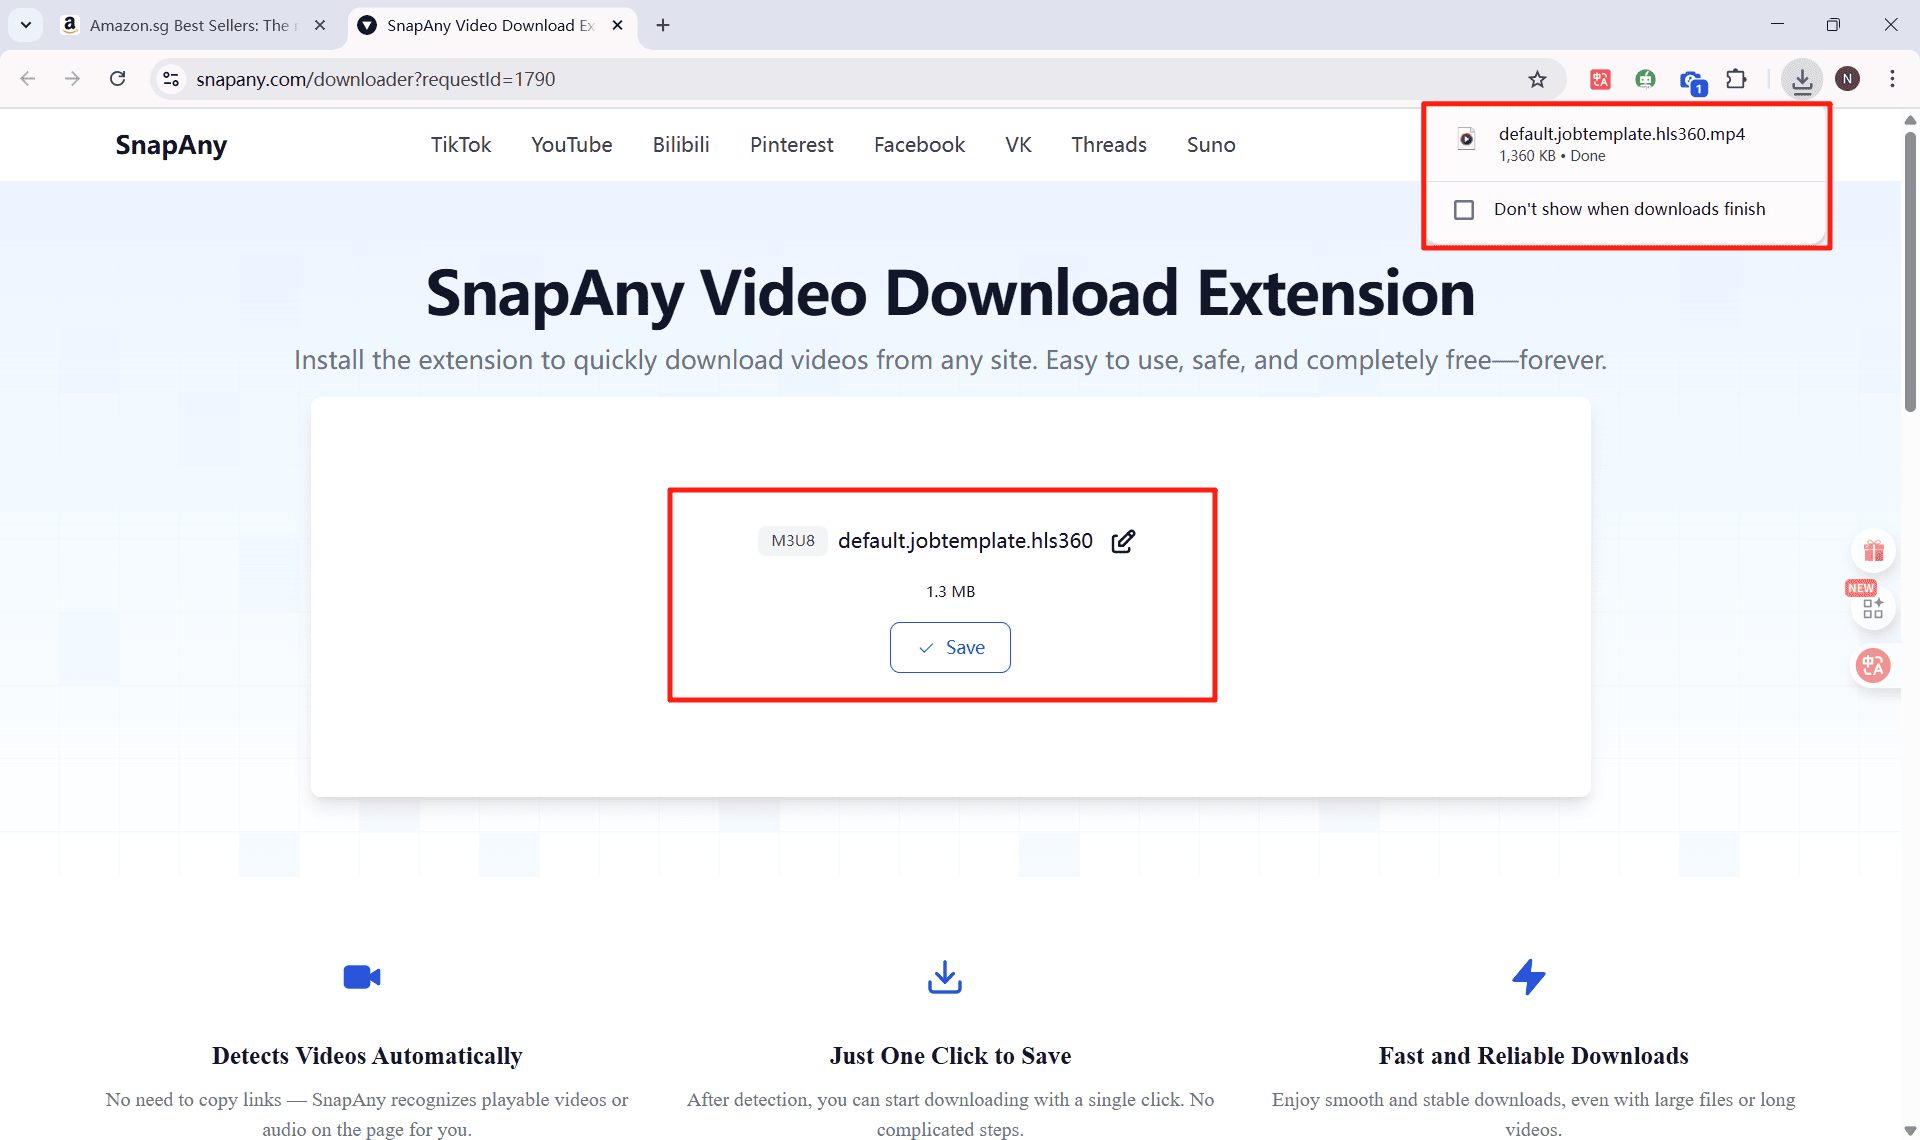Click the default.jobtemplate.hls360 file title

click(x=965, y=541)
